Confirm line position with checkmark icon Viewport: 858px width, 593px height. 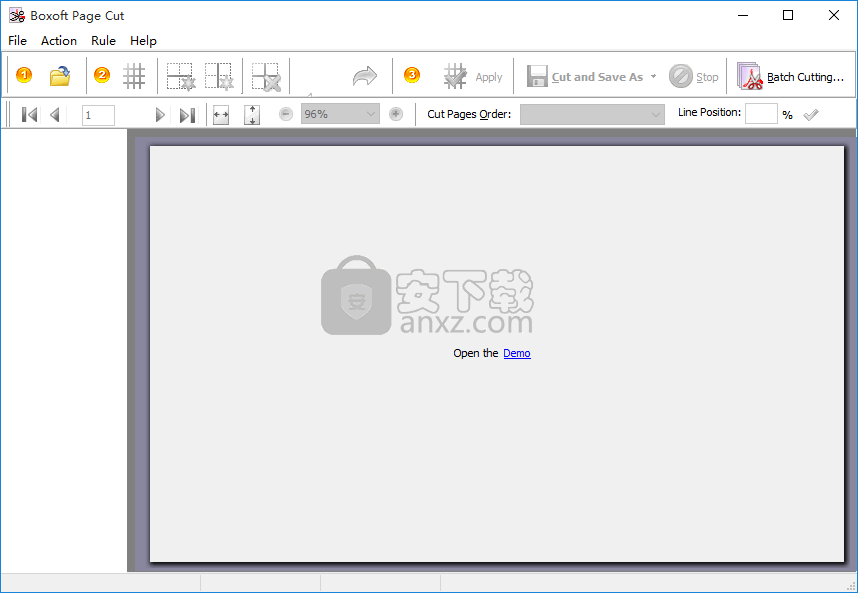point(811,114)
